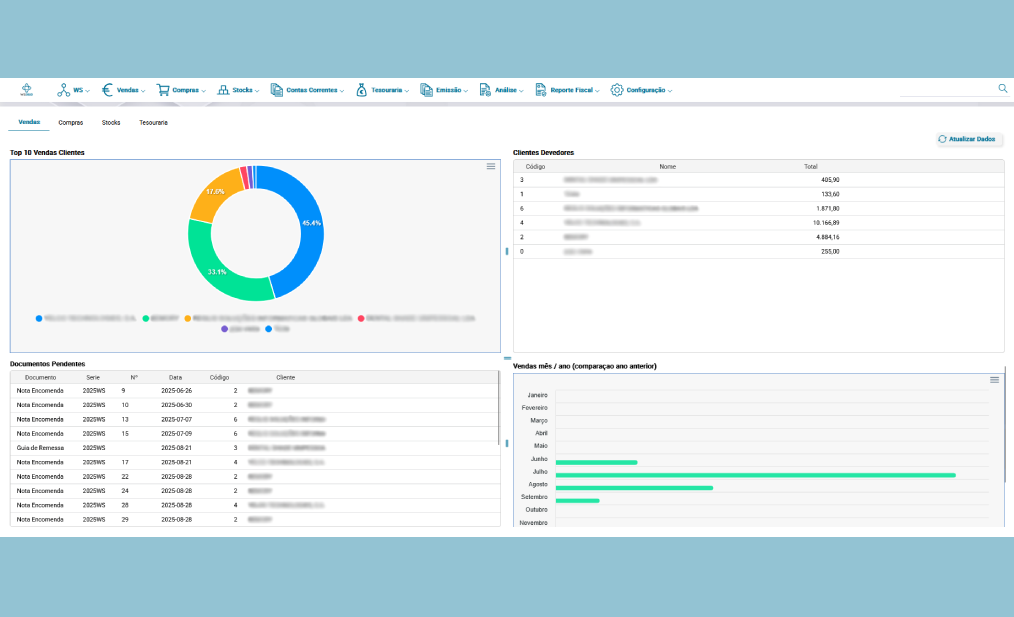Toggle the purple legend series in donut chart

225,328
